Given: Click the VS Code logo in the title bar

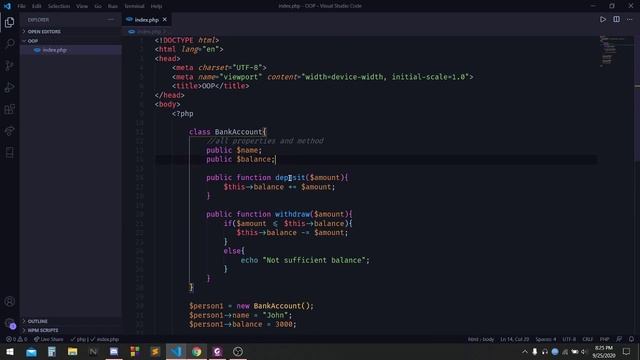Looking at the screenshot, I should 7,6.
